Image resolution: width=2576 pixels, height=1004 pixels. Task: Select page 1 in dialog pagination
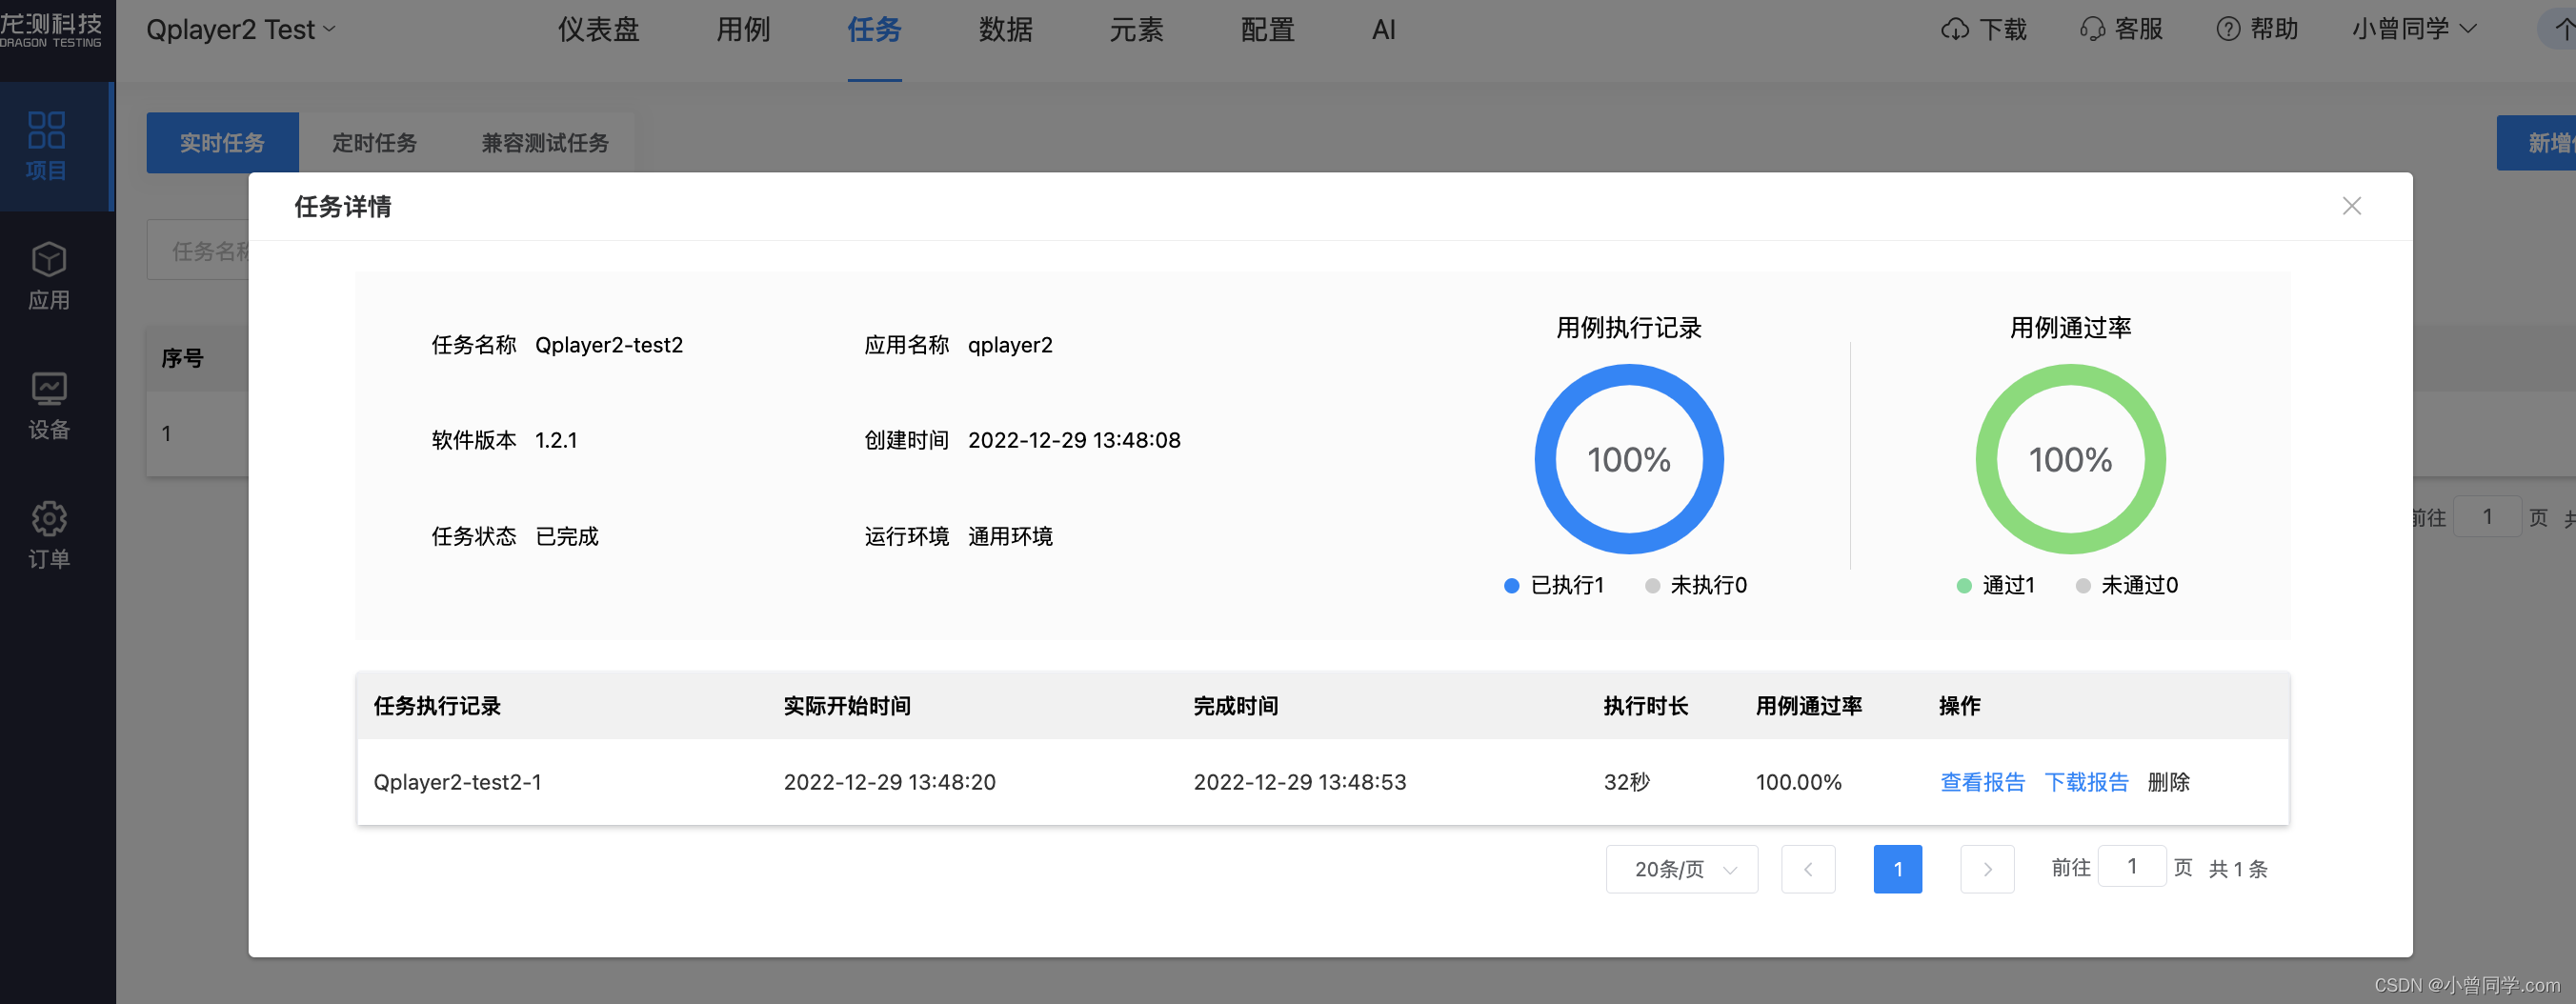[x=1897, y=869]
